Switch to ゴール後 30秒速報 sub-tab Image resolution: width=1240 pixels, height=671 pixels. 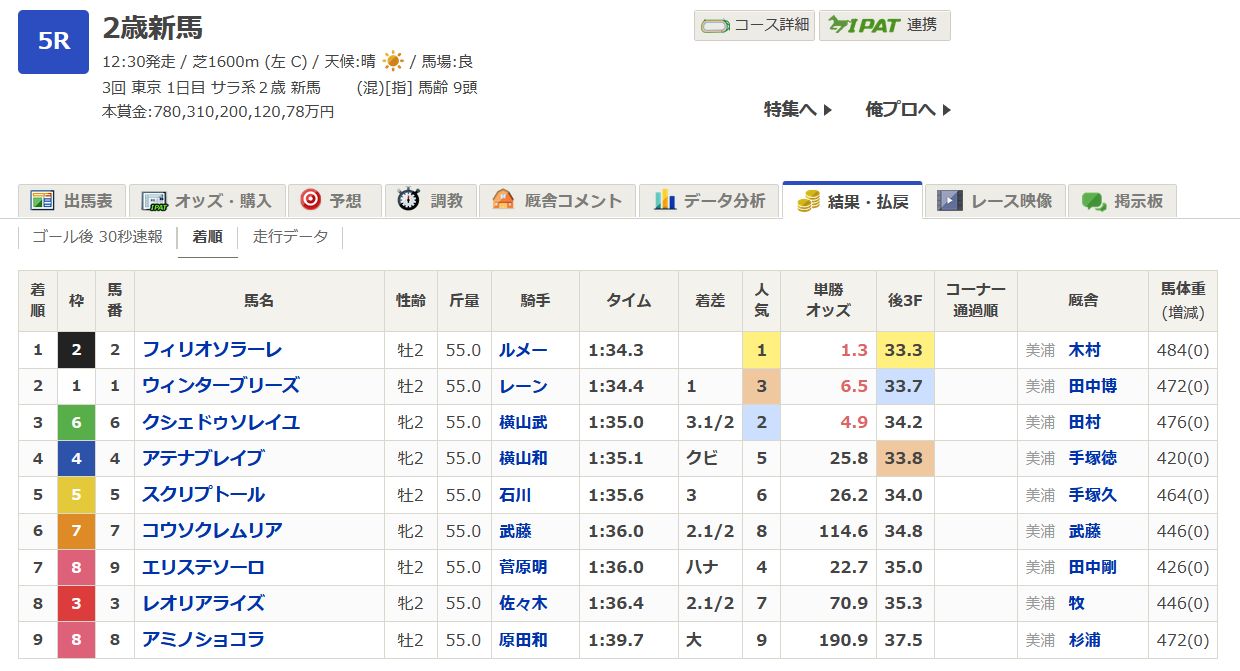click(97, 237)
